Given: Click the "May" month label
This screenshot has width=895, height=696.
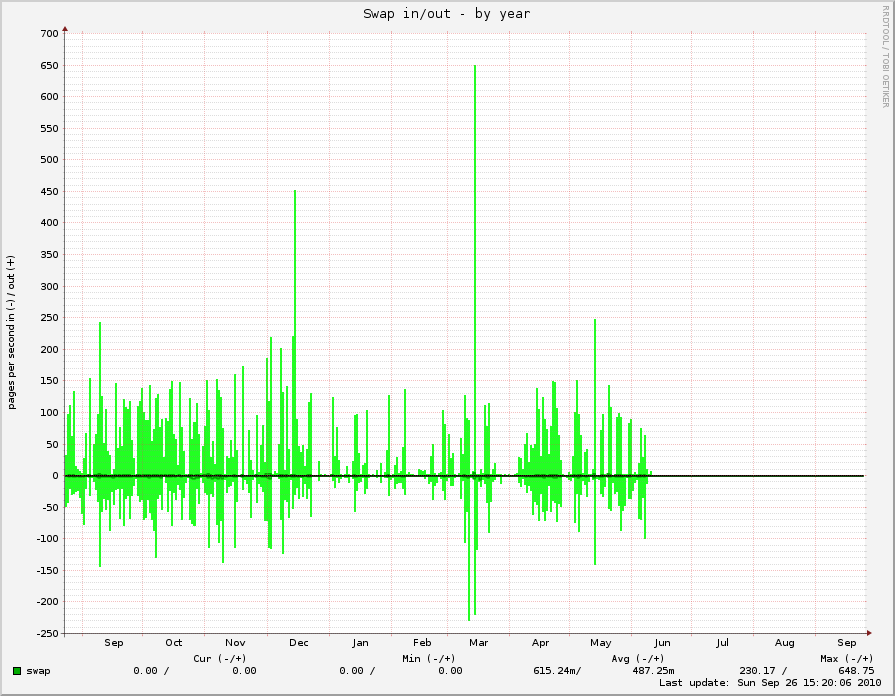Looking at the screenshot, I should point(600,643).
